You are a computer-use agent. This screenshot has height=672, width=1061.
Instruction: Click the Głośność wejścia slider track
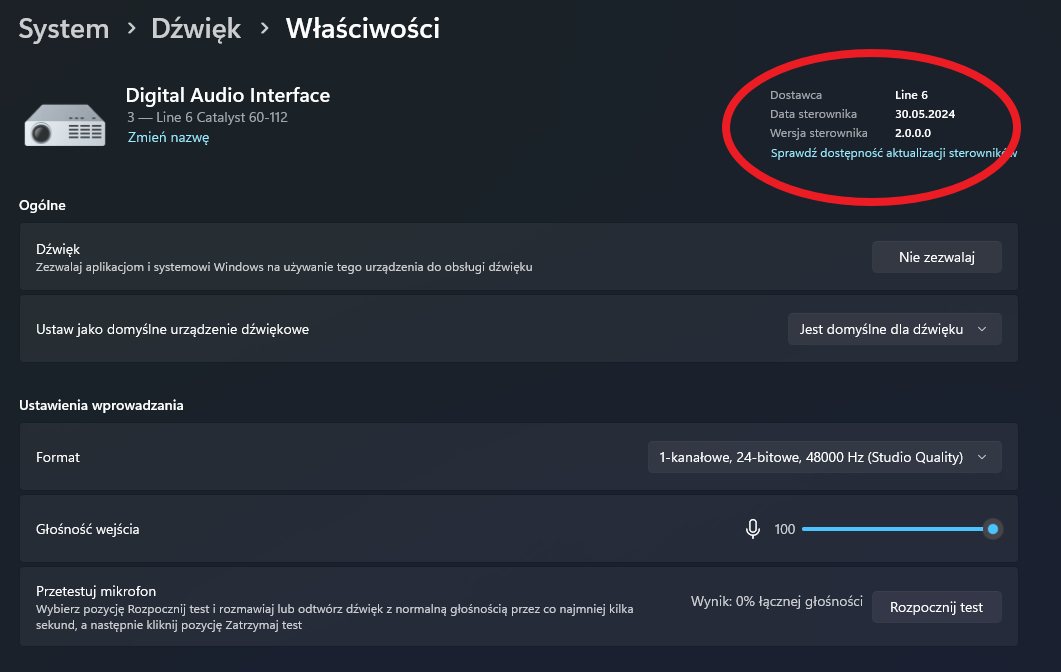coord(890,529)
